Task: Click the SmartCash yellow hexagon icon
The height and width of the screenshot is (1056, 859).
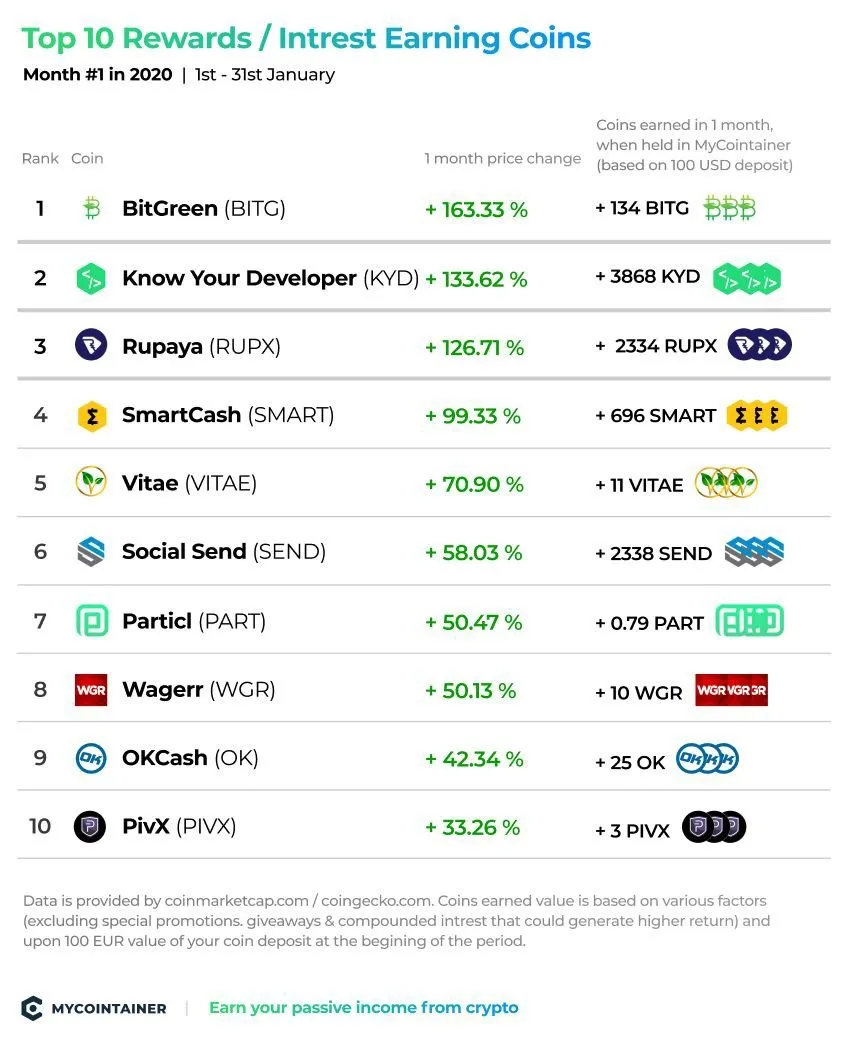Action: coord(92,416)
